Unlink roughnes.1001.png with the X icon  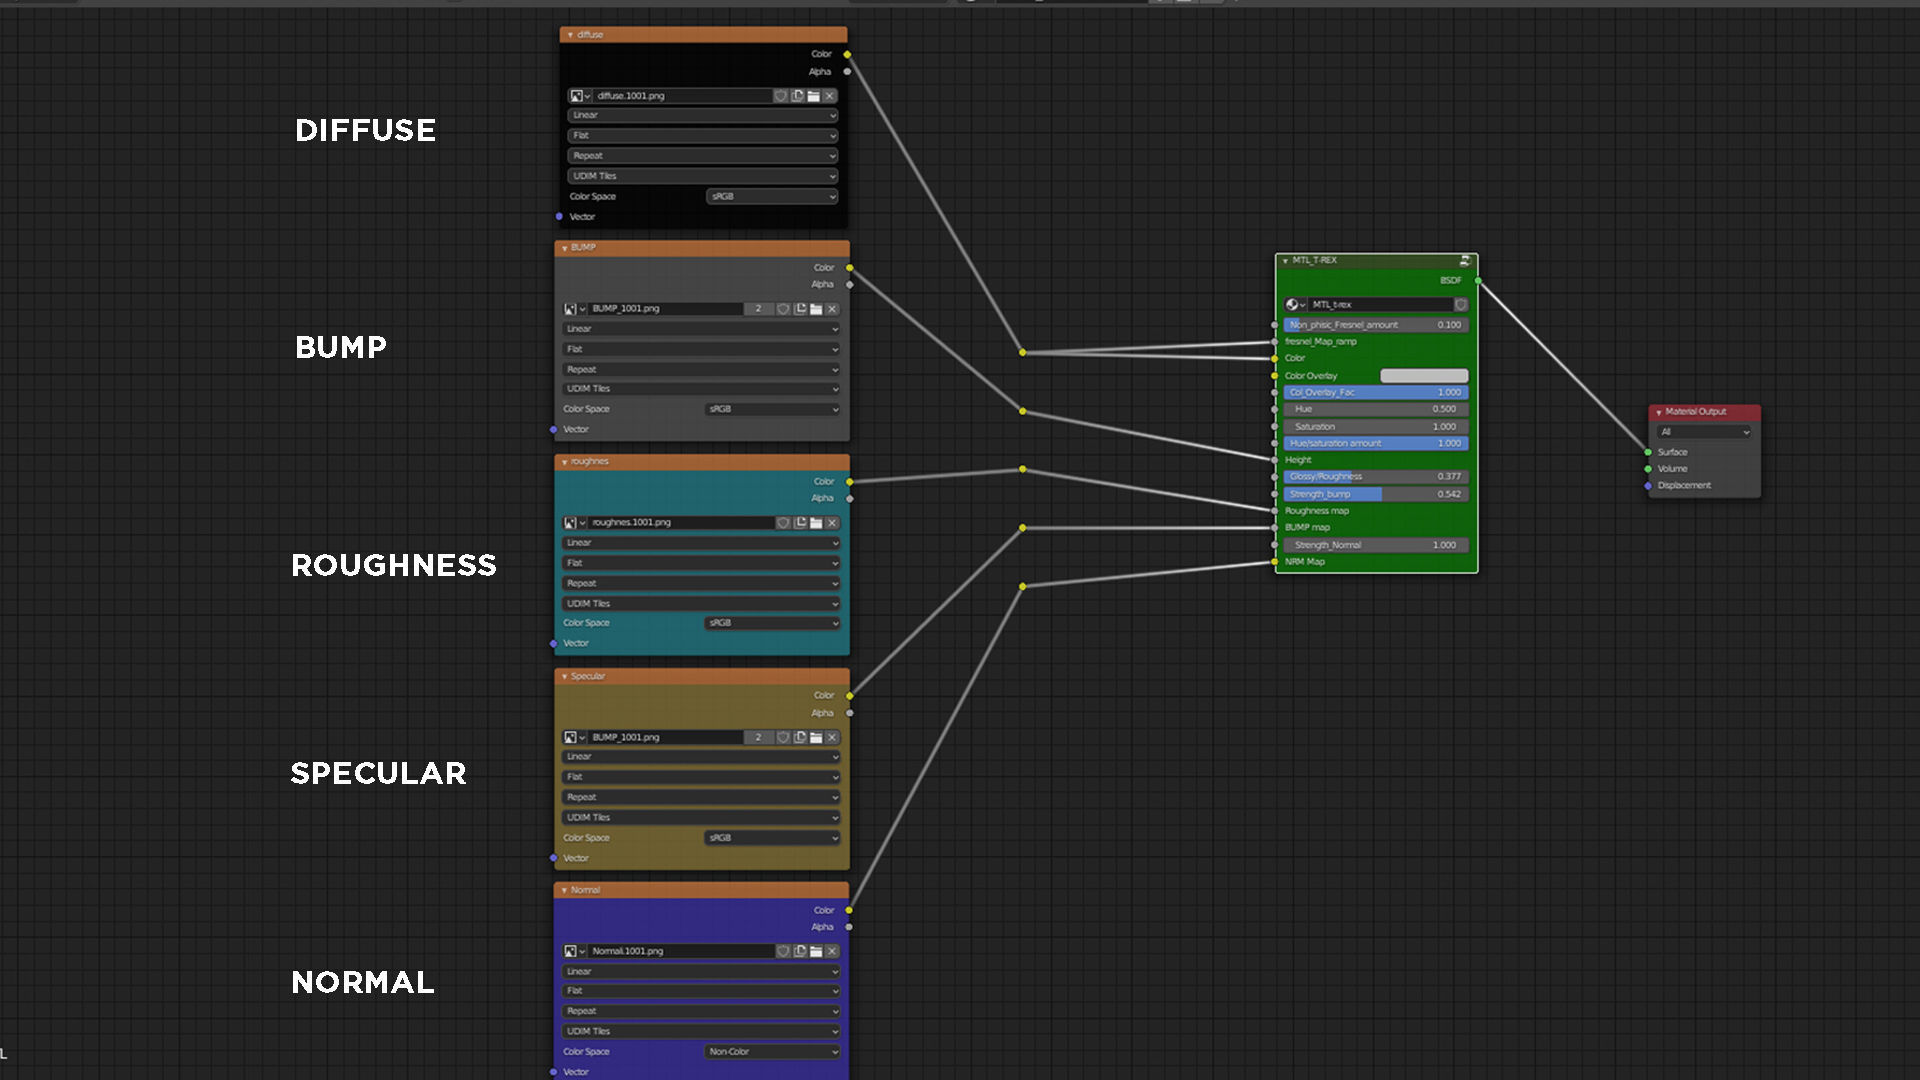(x=832, y=523)
